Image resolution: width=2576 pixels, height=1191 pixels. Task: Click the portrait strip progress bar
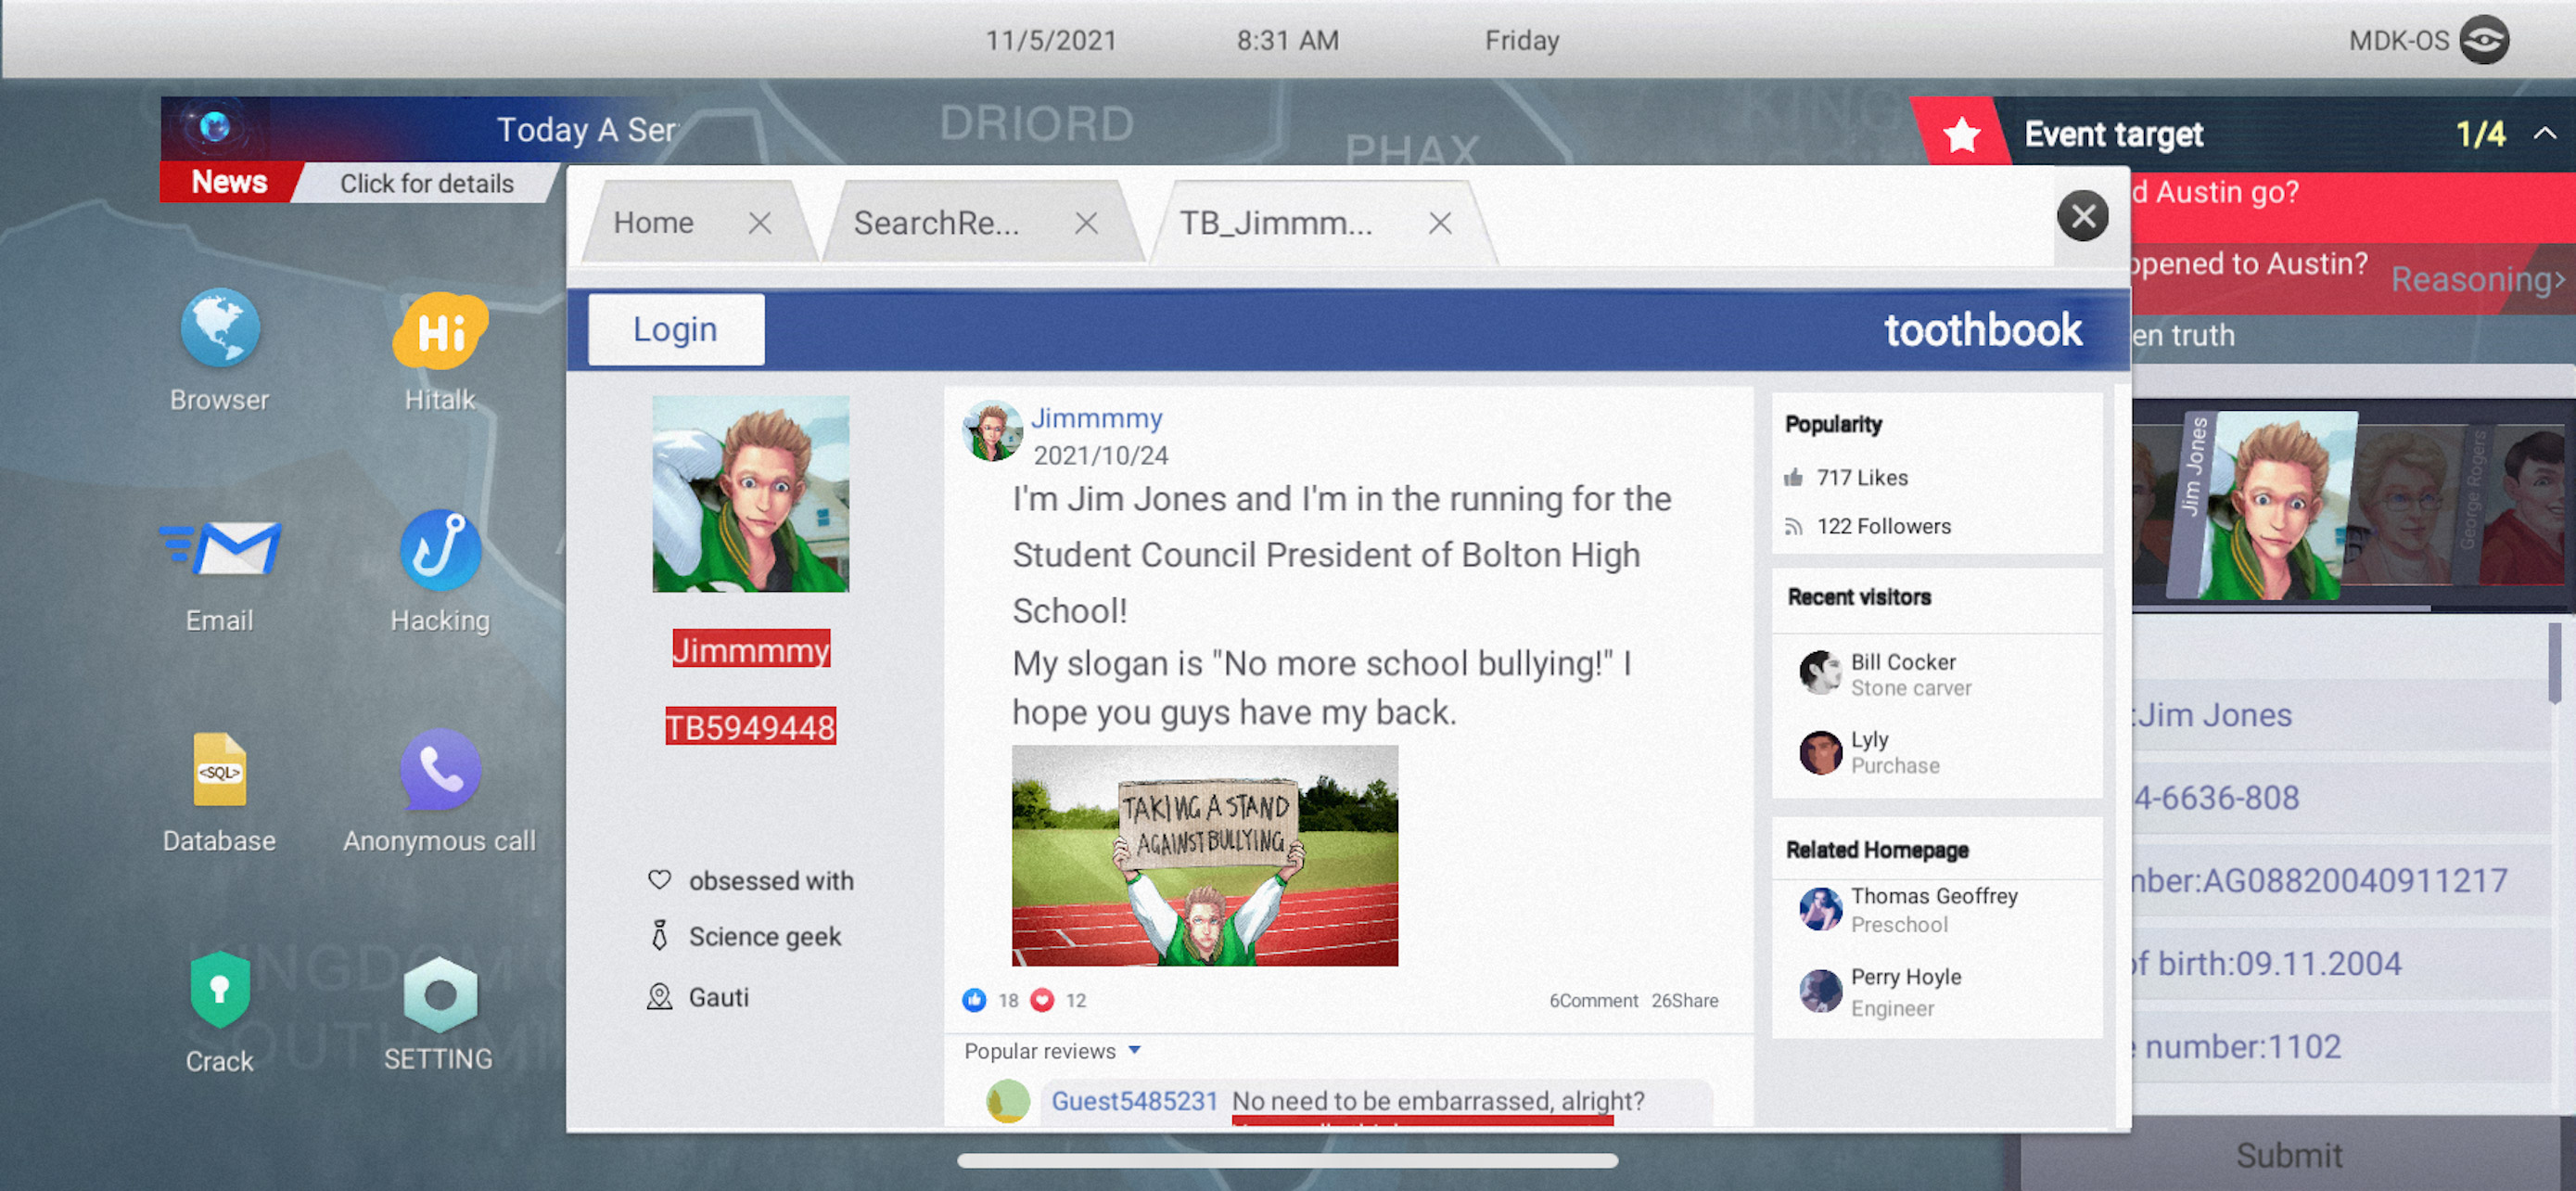click(x=2283, y=607)
